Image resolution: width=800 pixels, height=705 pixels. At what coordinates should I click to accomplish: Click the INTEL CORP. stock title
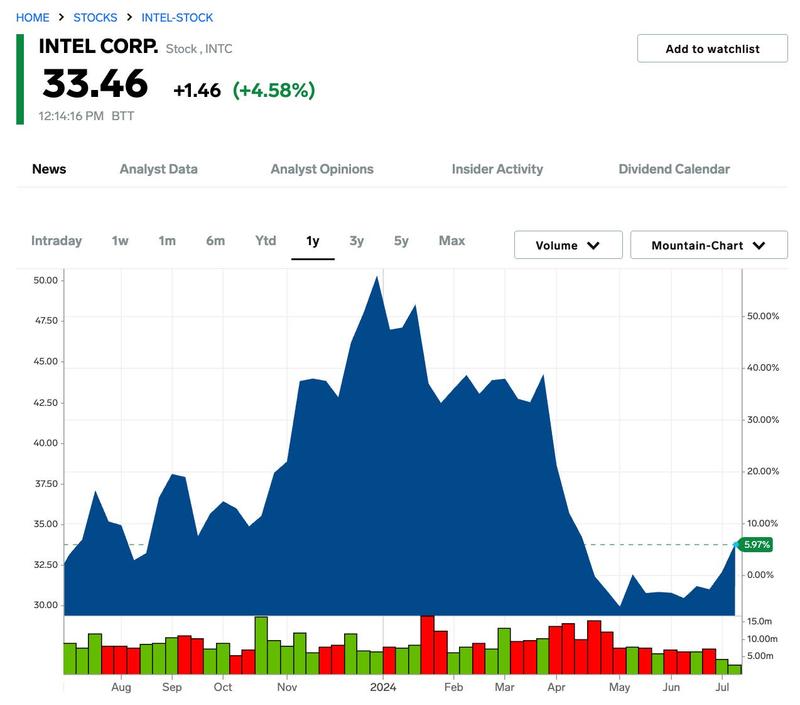[98, 46]
